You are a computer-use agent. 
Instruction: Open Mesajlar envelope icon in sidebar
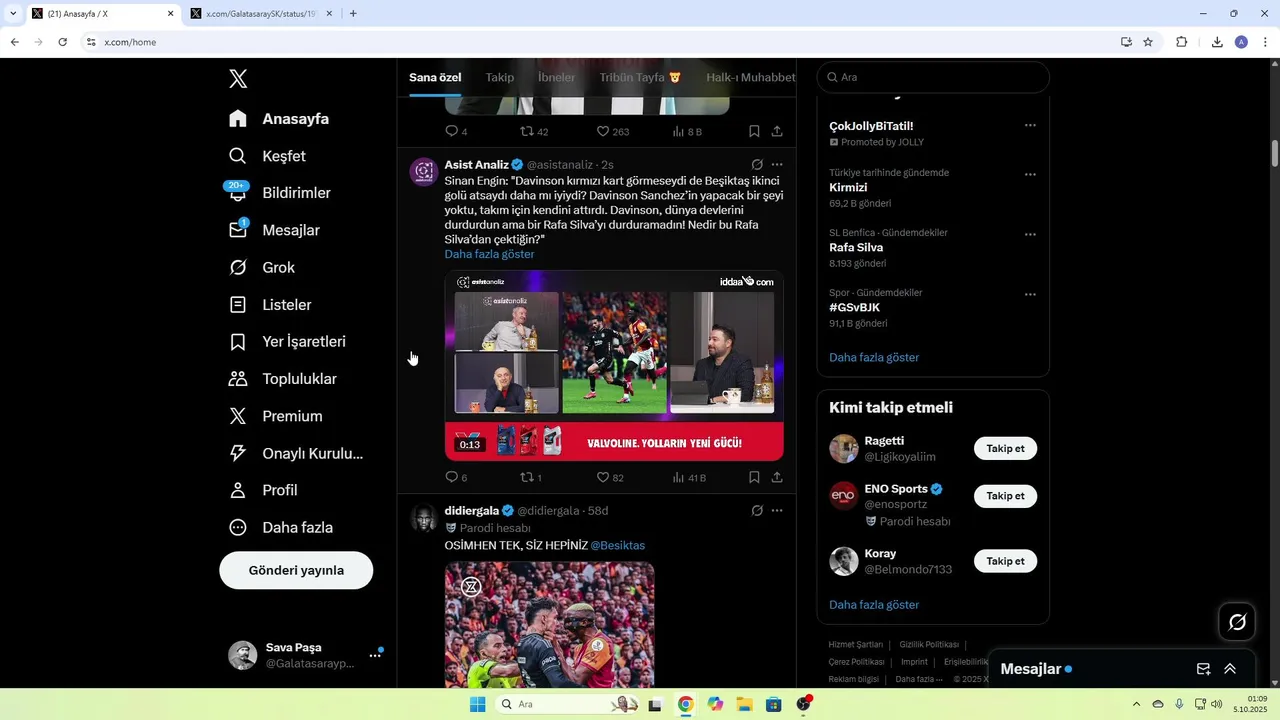pos(238,230)
